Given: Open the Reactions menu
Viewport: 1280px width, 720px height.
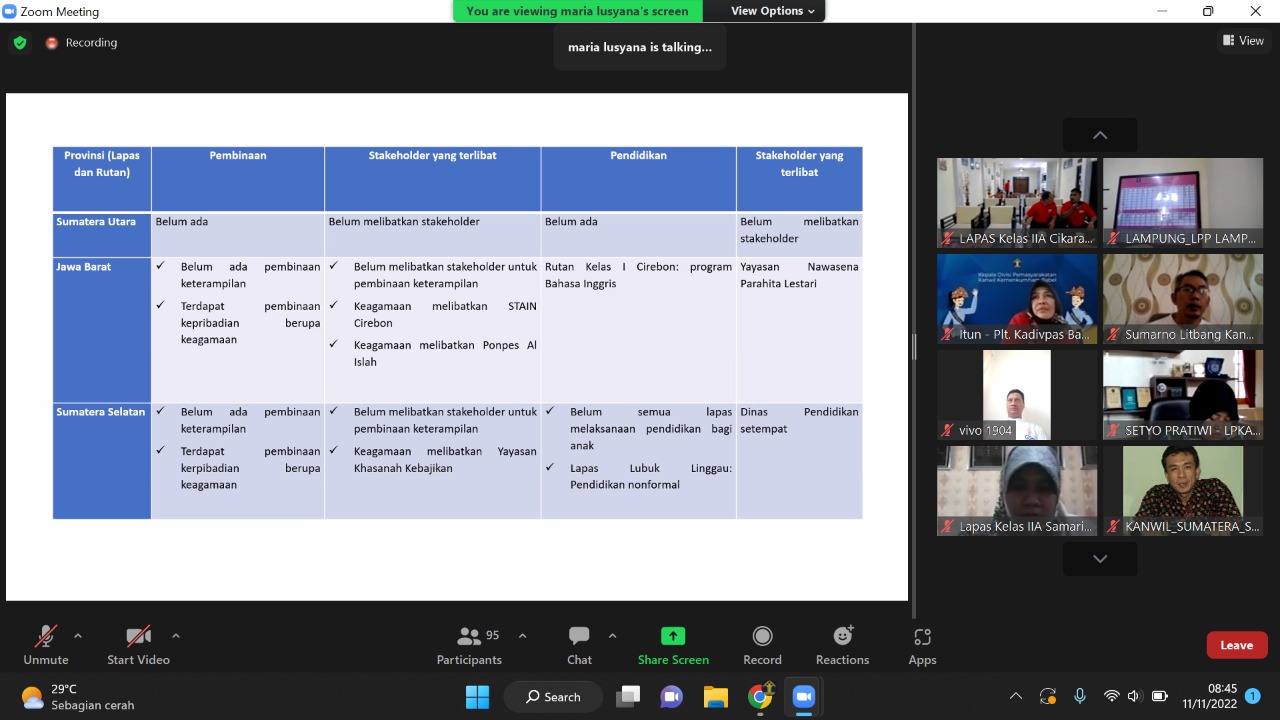Looking at the screenshot, I should 842,645.
